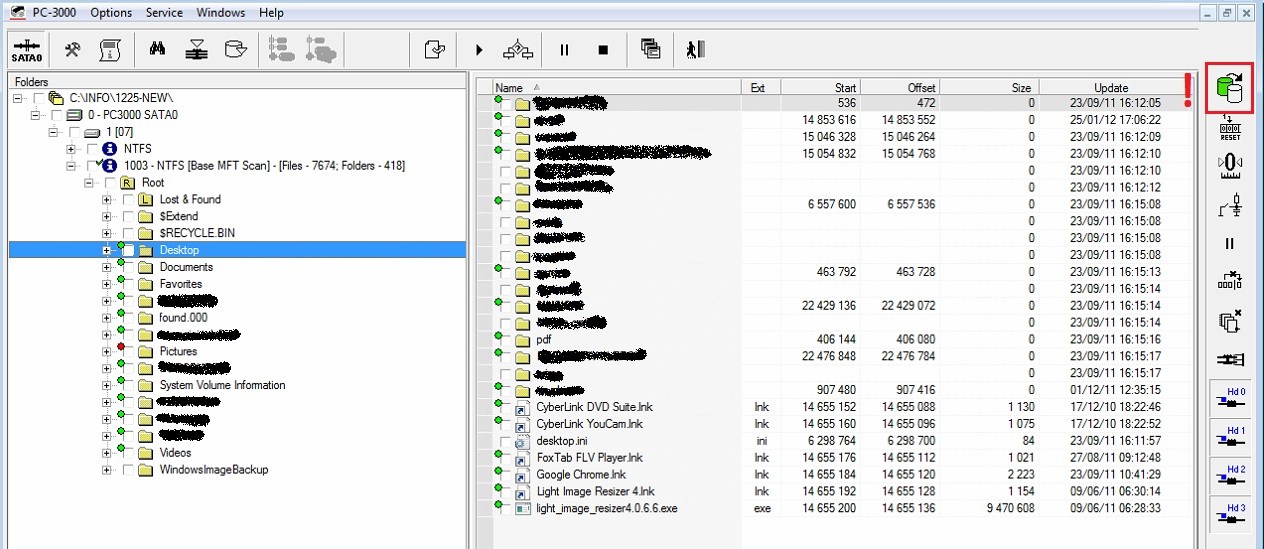This screenshot has height=549, width=1264.
Task: Expand the Pictures folder tree node
Action: click(106, 352)
